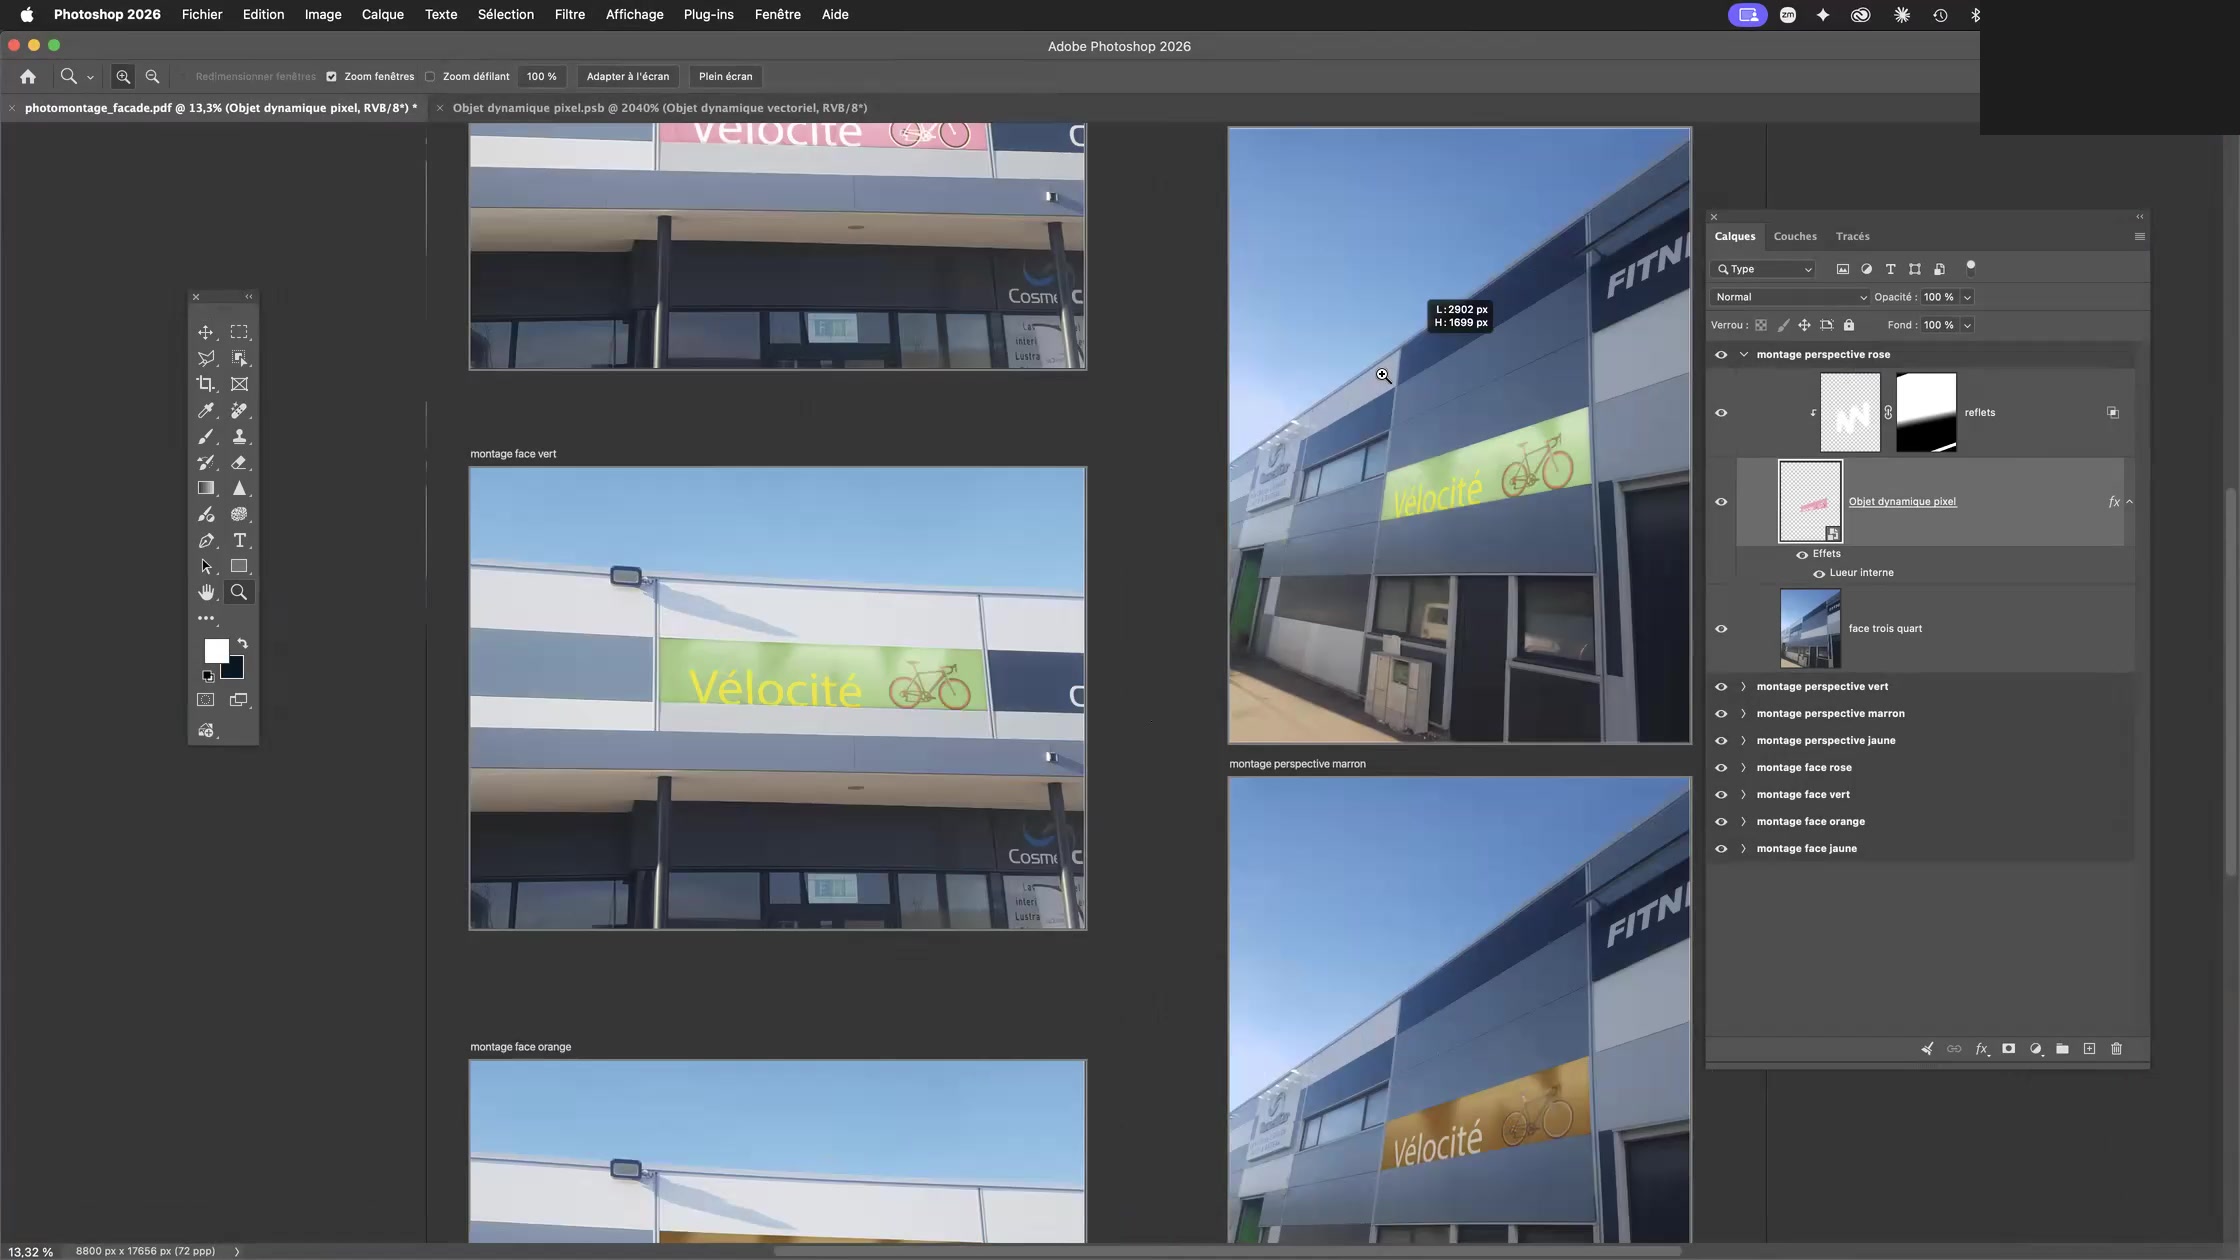Delete layer using trash icon
Image resolution: width=2240 pixels, height=1260 pixels.
tap(2116, 1049)
